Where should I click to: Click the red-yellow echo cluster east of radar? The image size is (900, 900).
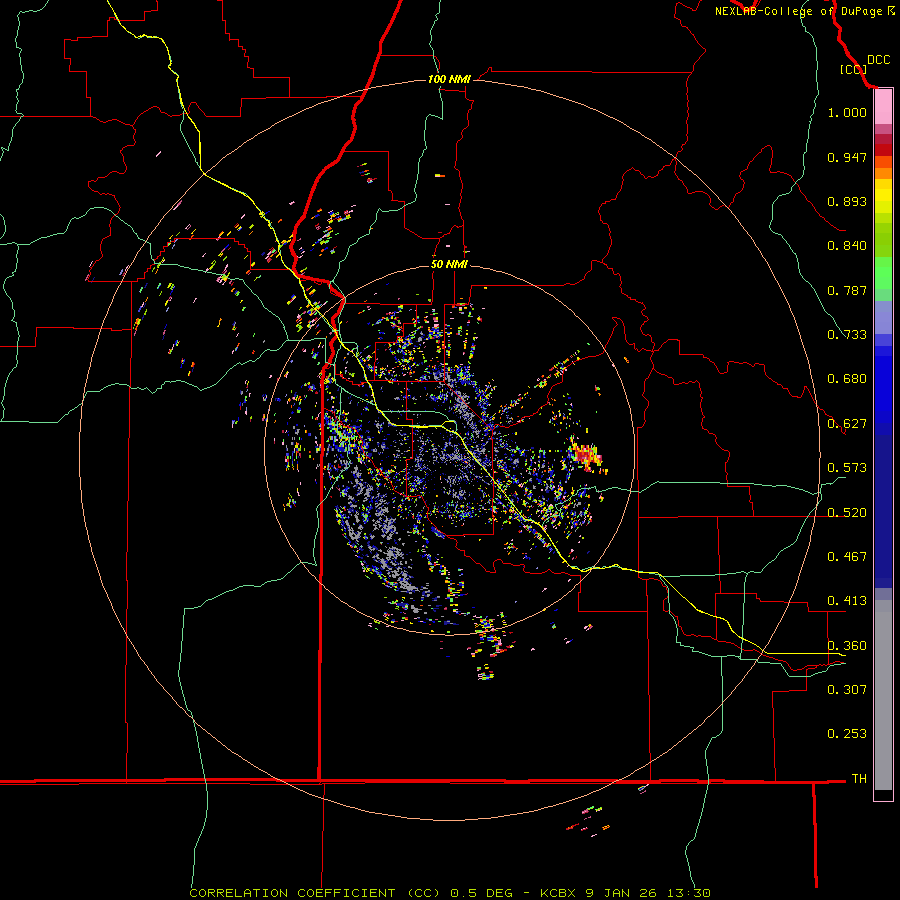585,456
